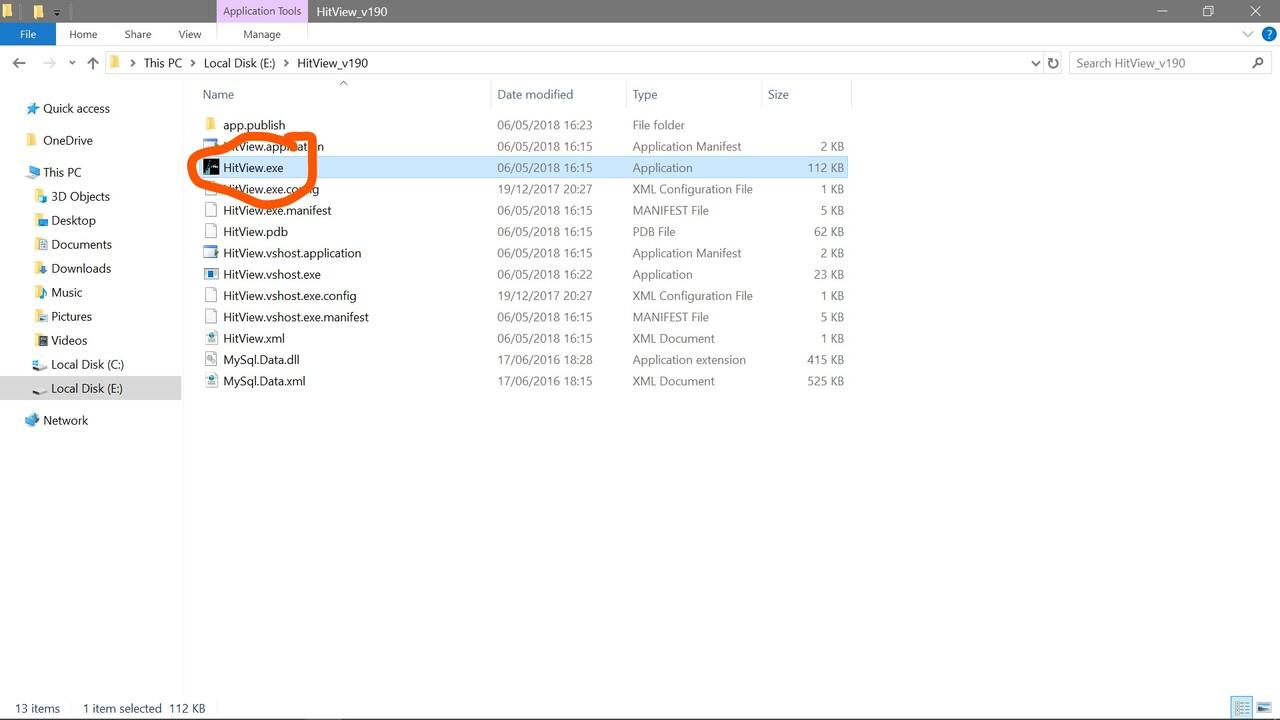Sort files by Date modified column
The width and height of the screenshot is (1280, 720).
(x=535, y=95)
